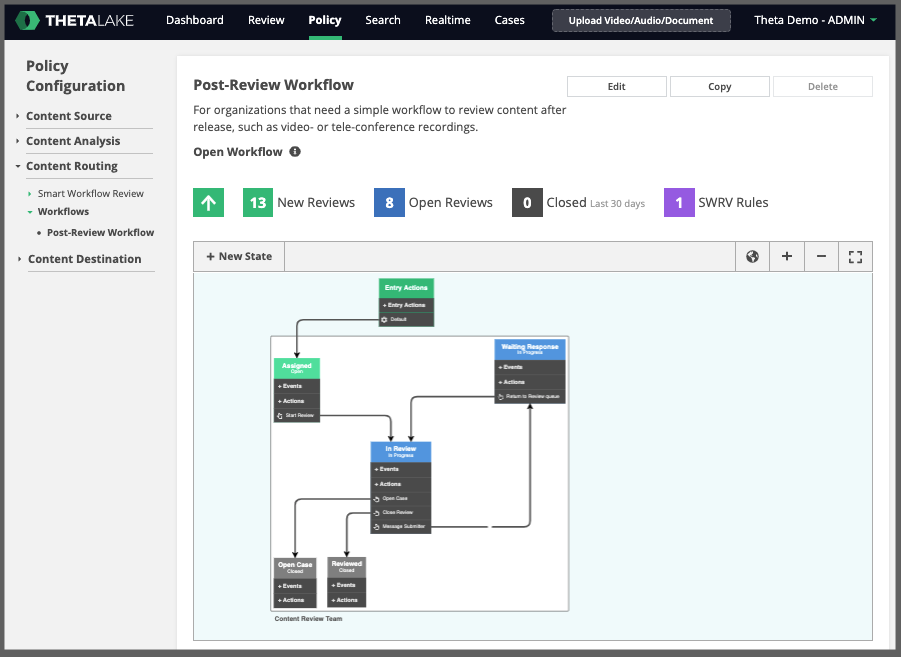Viewport: 901px width, 657px height.
Task: Collapse the Workflows tree item
Action: (x=30, y=212)
